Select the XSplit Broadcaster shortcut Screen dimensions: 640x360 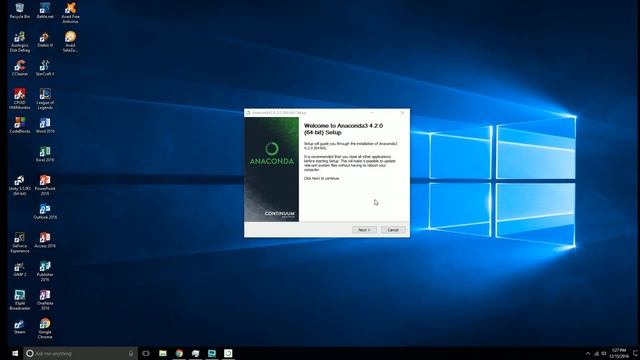pos(20,300)
